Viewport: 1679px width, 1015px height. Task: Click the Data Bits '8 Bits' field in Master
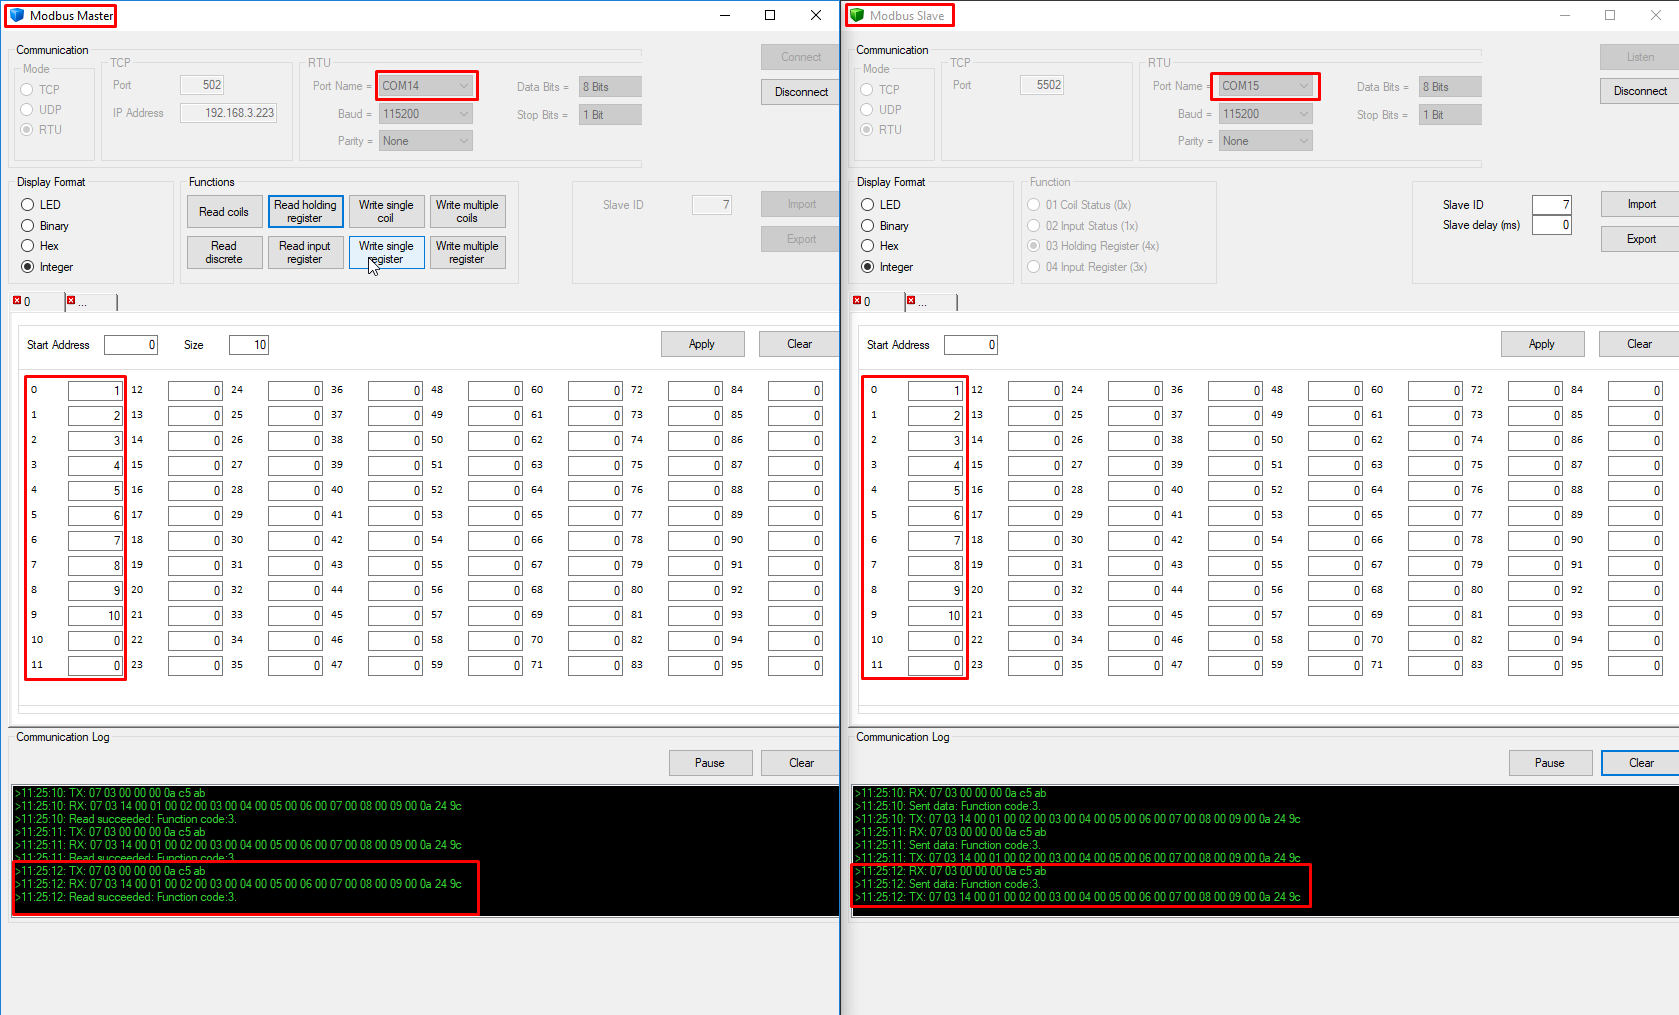click(610, 87)
